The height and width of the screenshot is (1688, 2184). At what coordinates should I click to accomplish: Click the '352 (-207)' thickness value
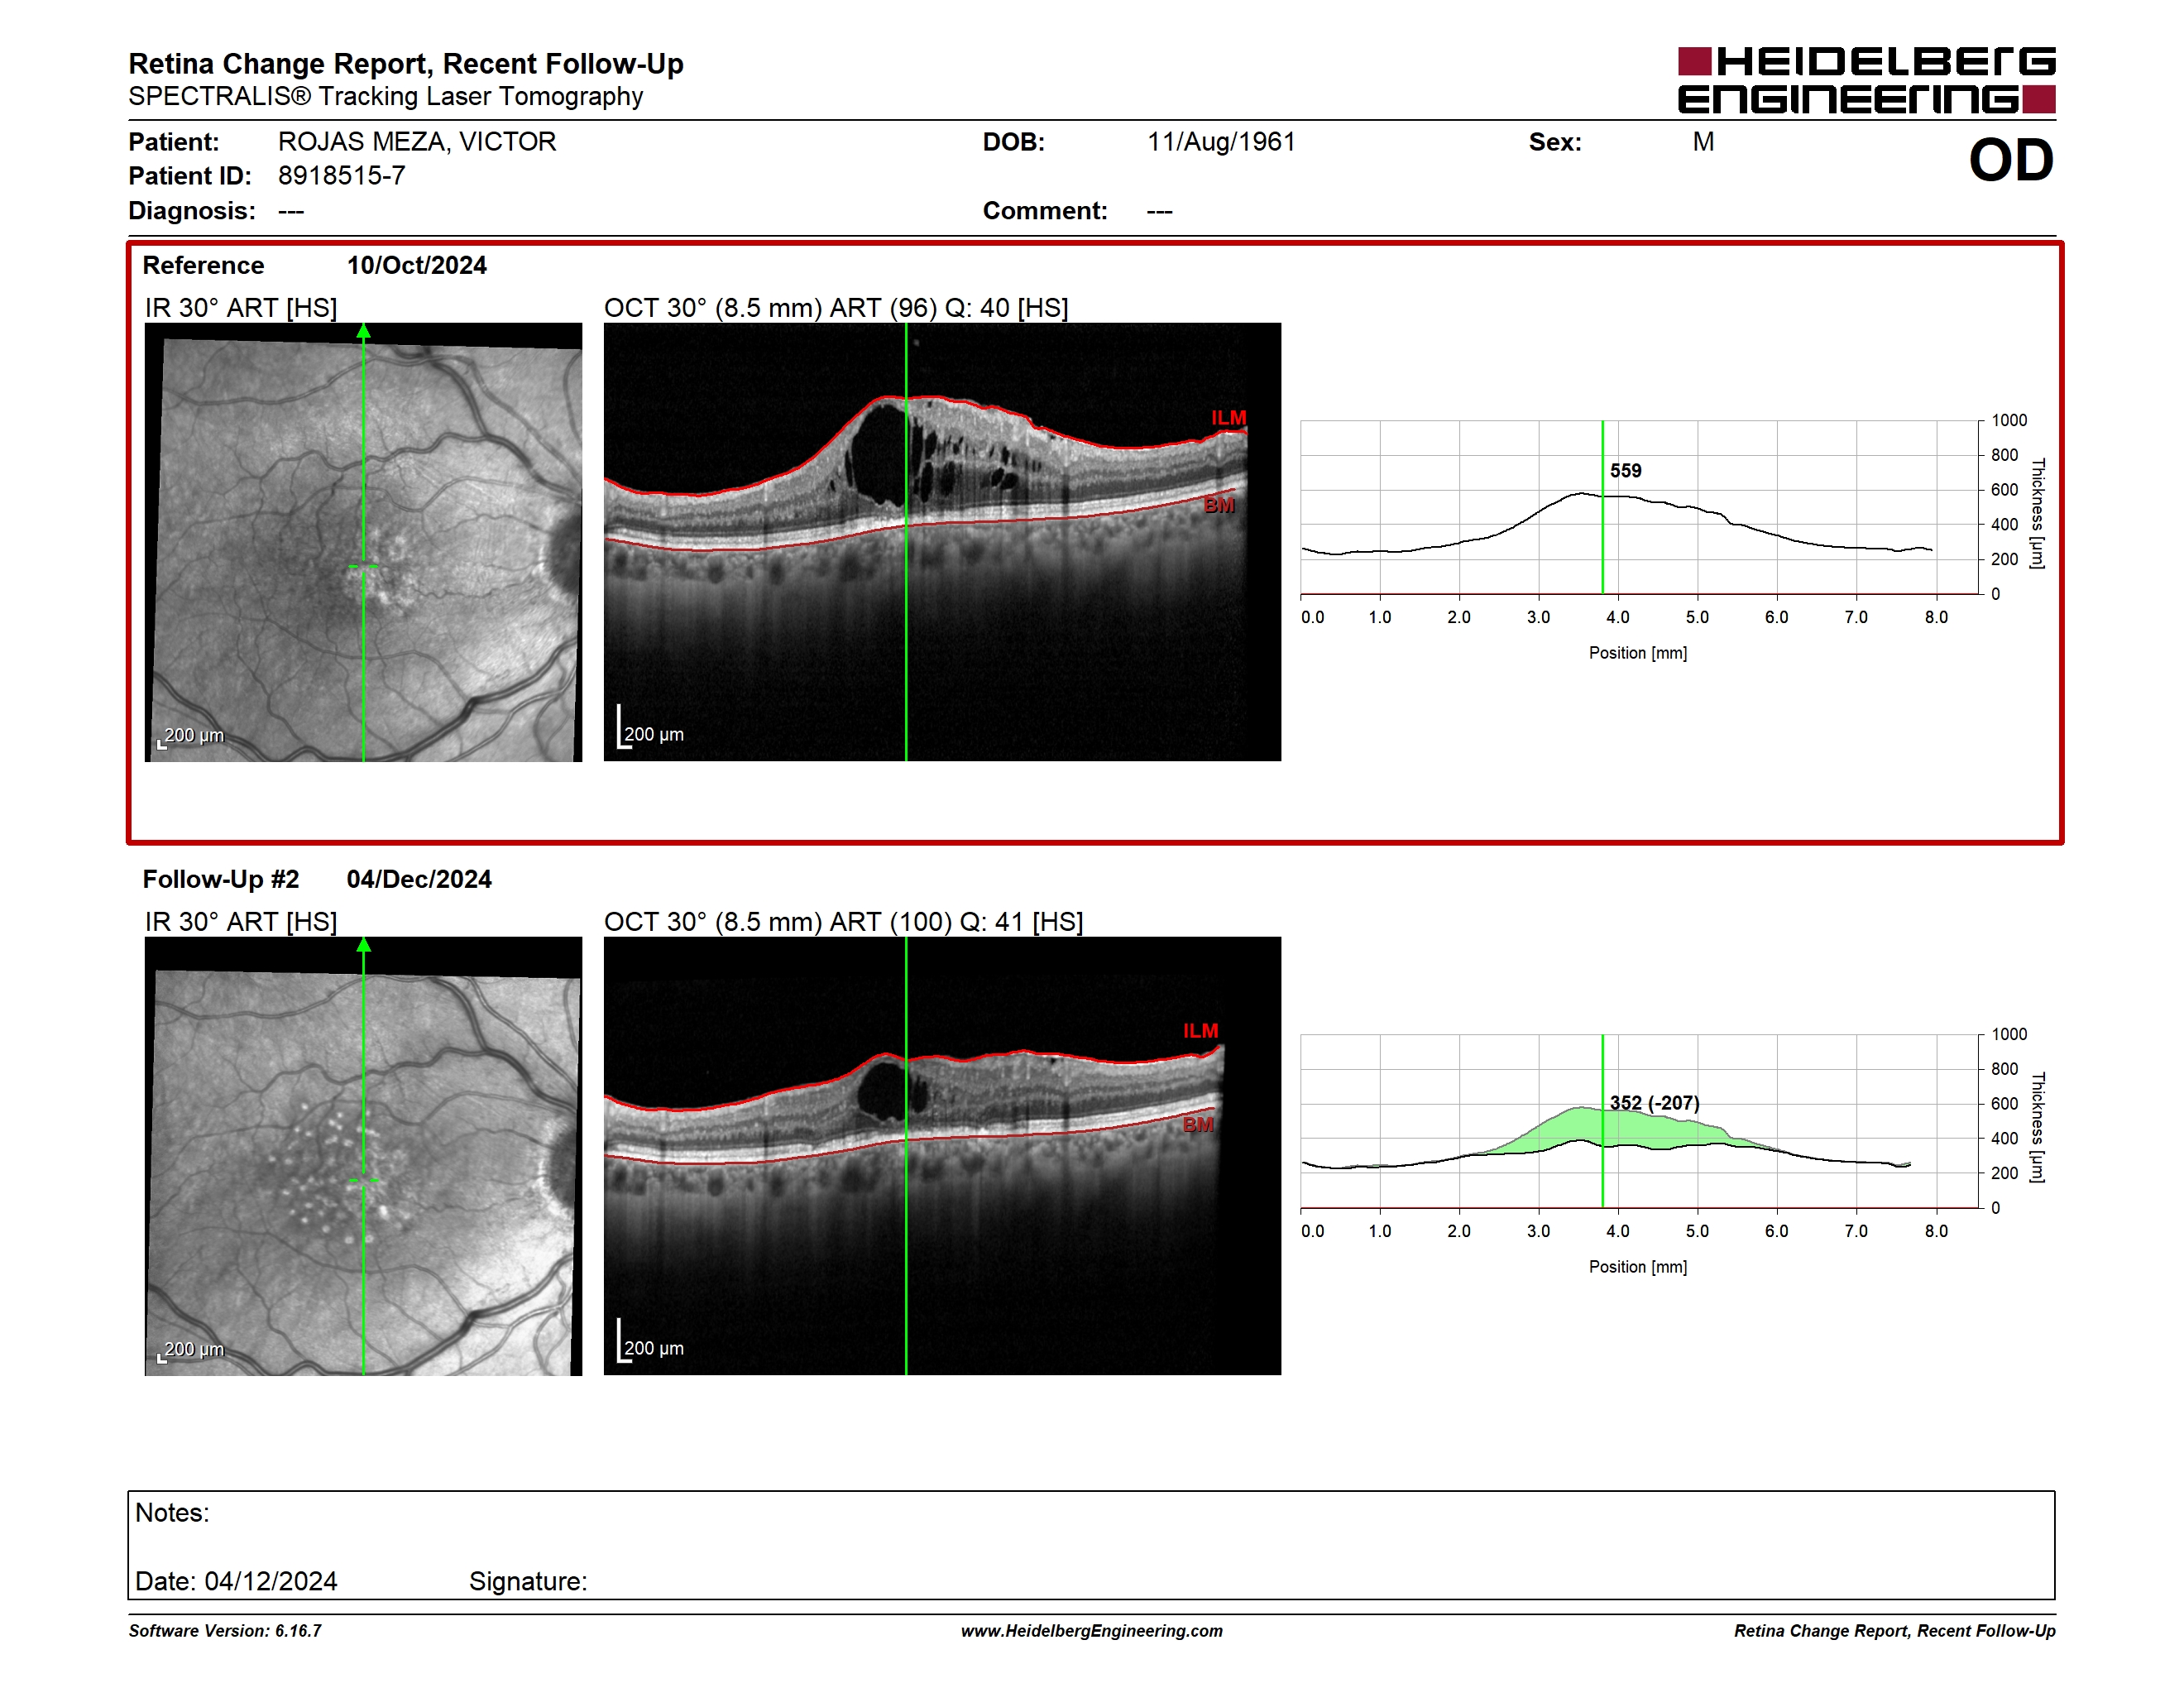(1654, 1103)
